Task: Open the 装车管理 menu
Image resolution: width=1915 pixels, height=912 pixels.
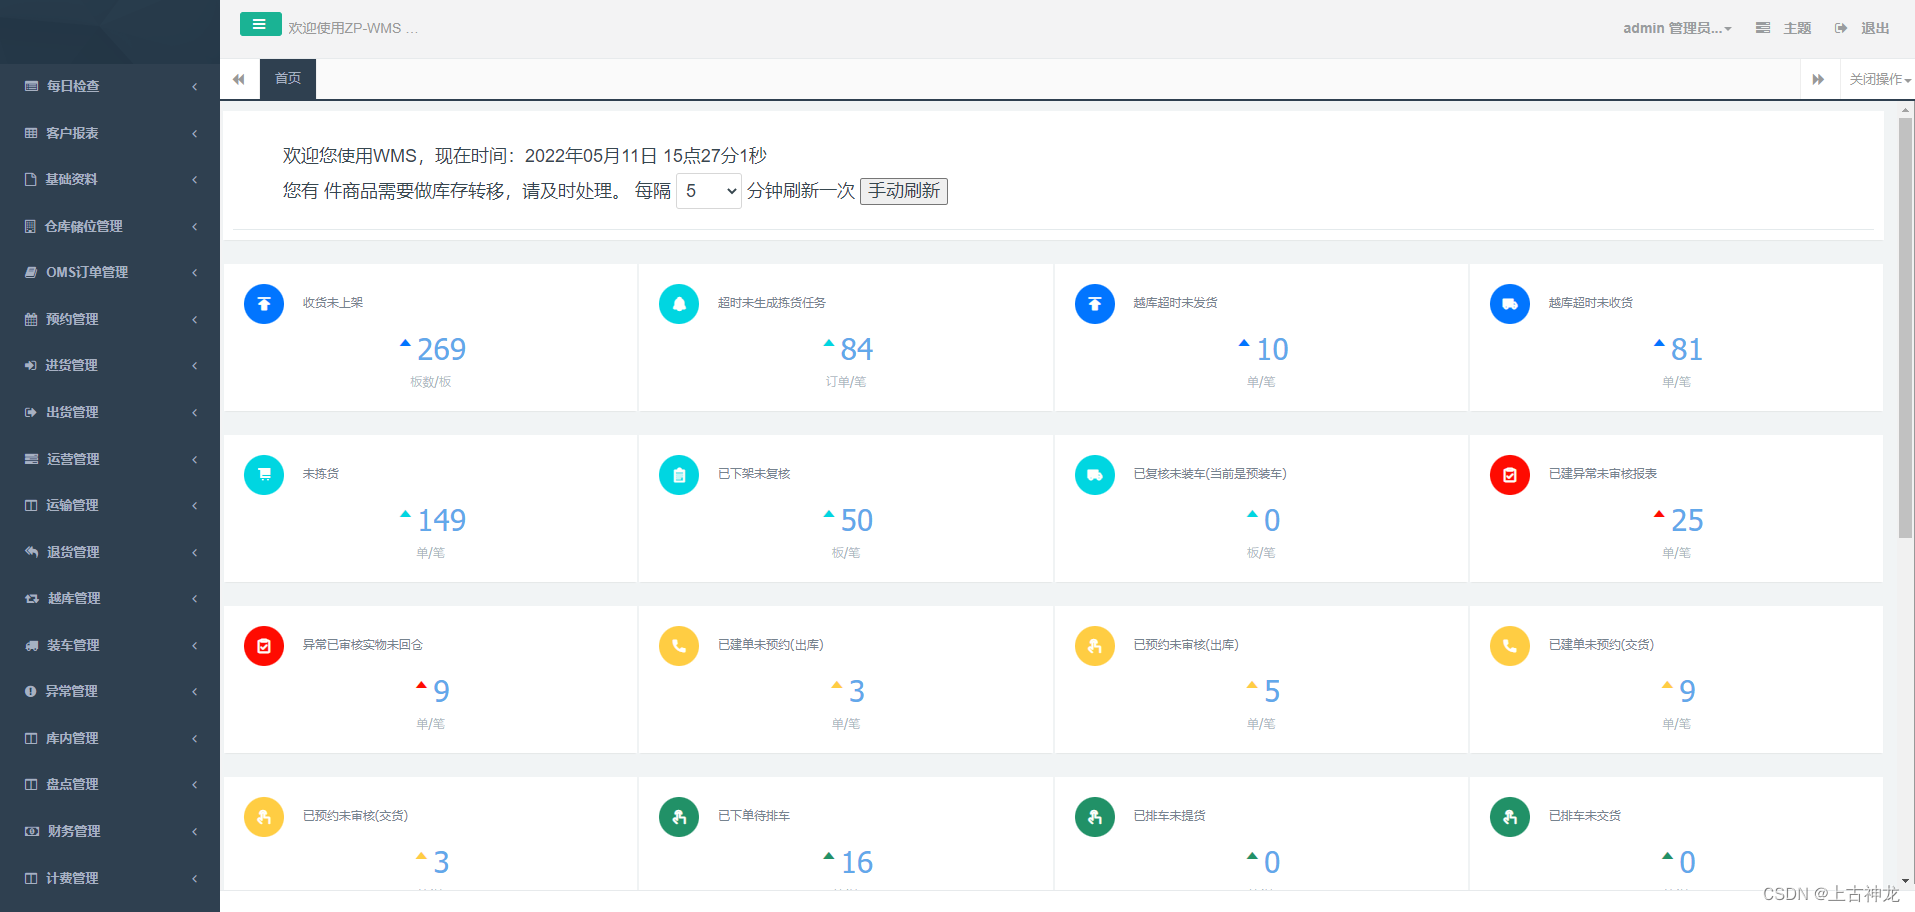Action: (x=110, y=645)
